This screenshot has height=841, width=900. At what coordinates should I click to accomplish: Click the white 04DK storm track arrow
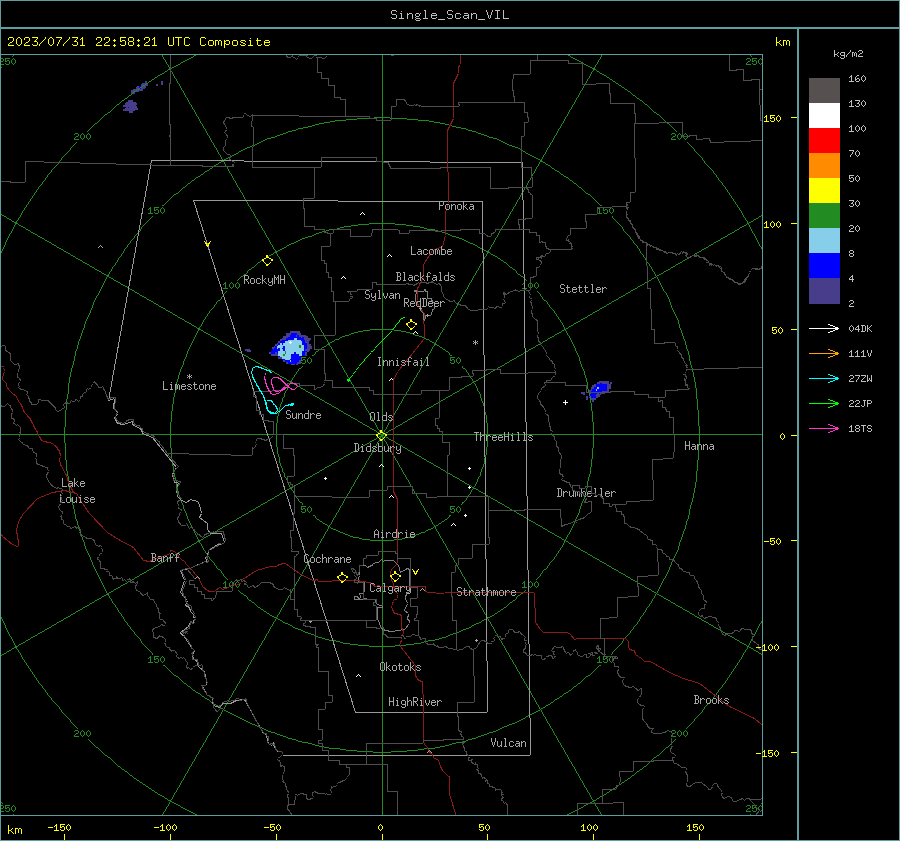824,329
